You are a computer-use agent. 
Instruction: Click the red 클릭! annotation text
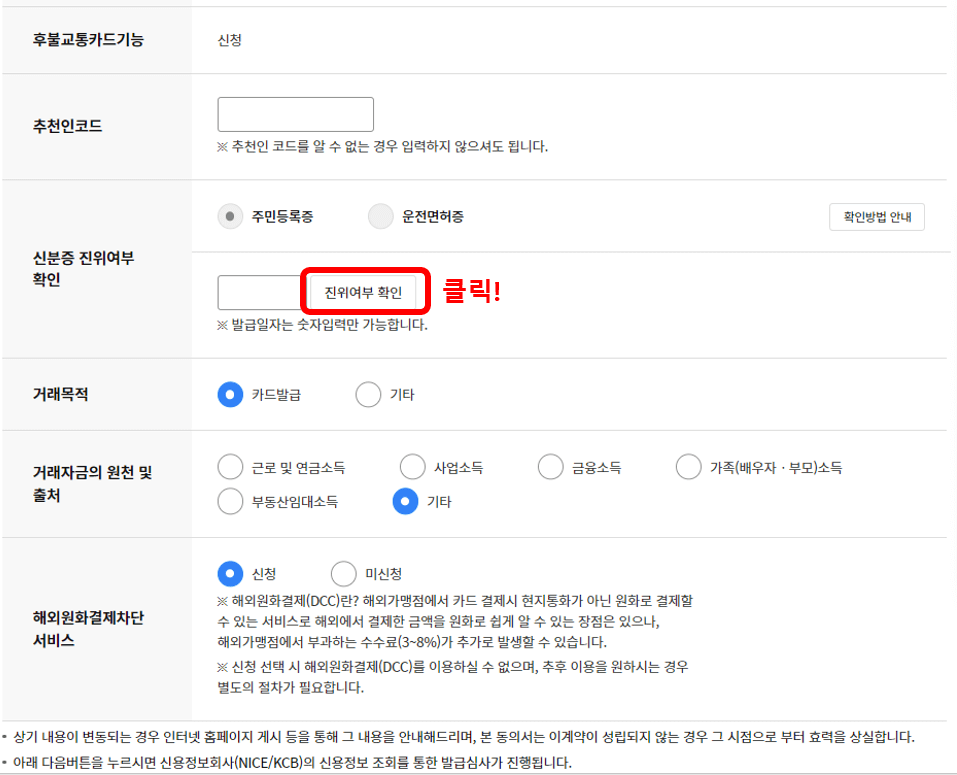[470, 288]
